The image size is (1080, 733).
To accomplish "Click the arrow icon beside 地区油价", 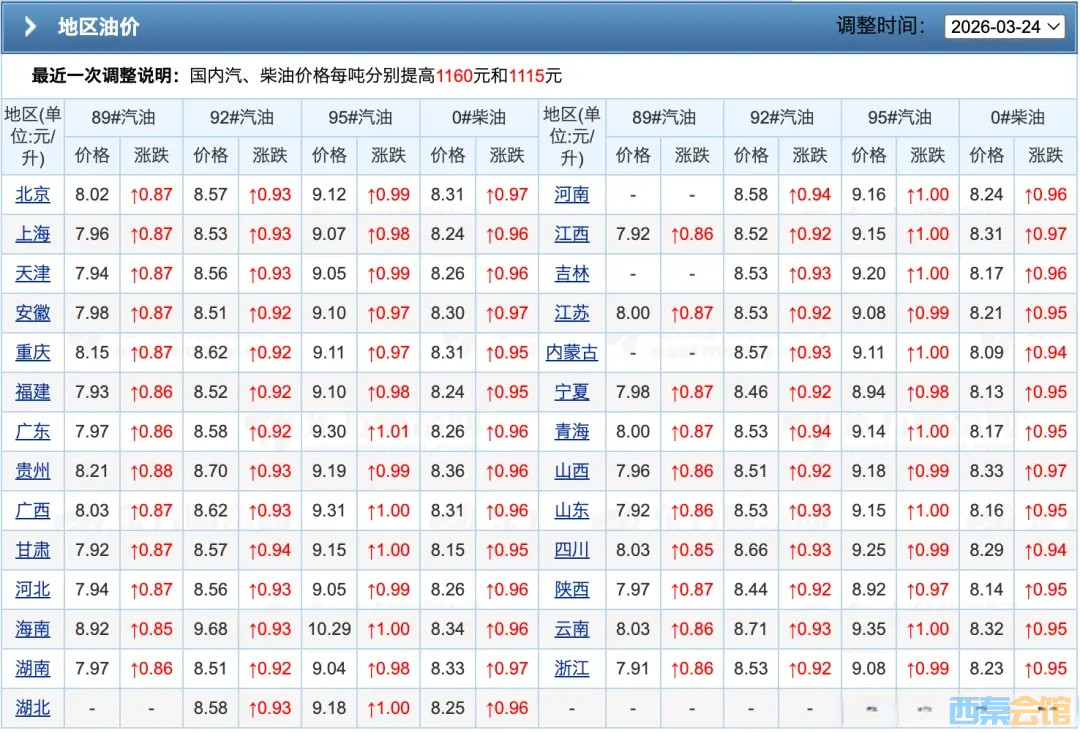I will [x=31, y=27].
